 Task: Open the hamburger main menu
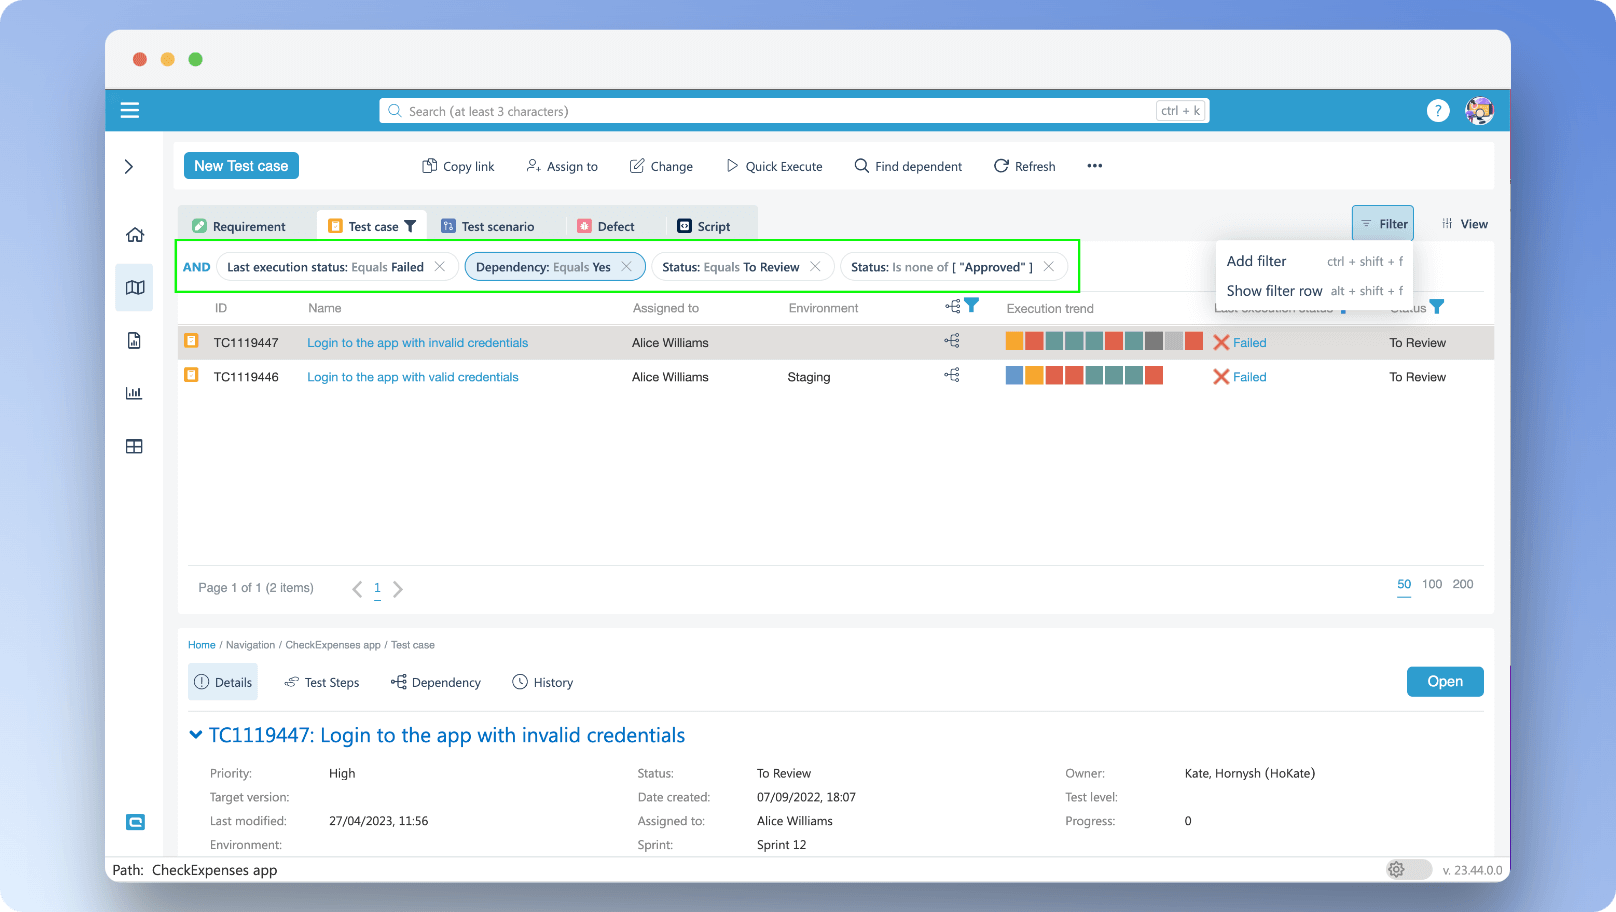tap(130, 111)
